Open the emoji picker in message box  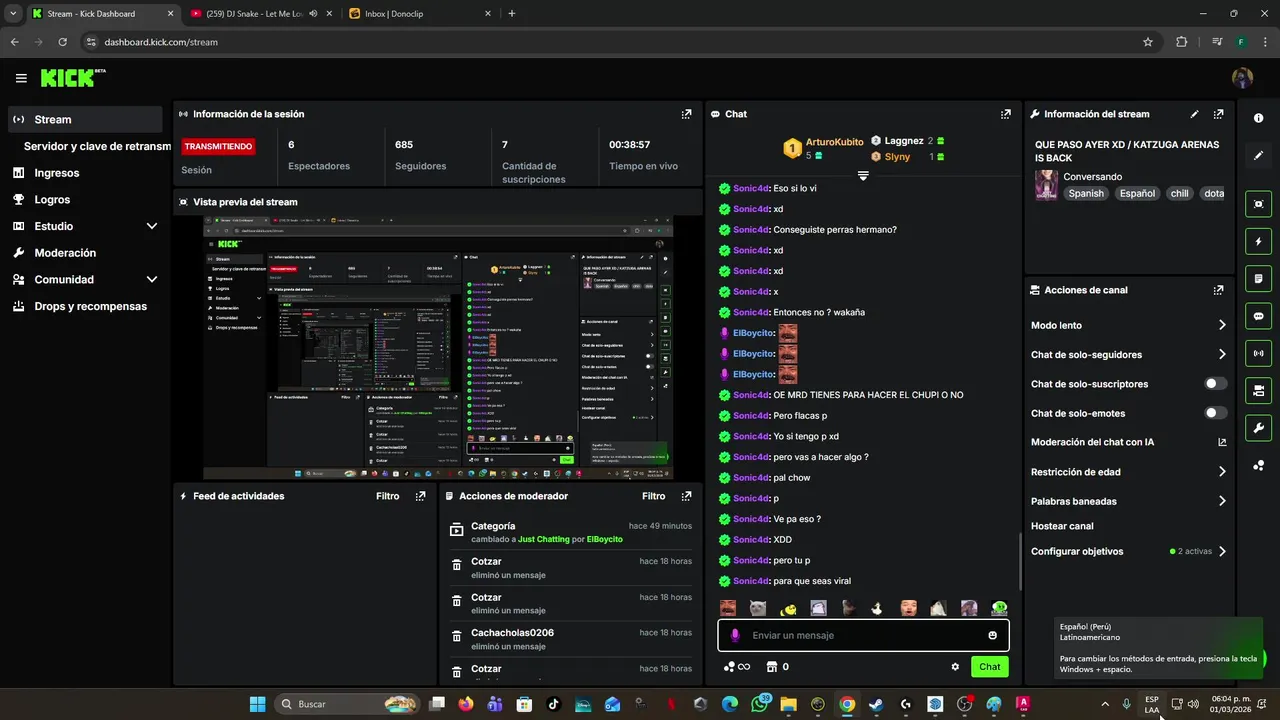tap(992, 635)
